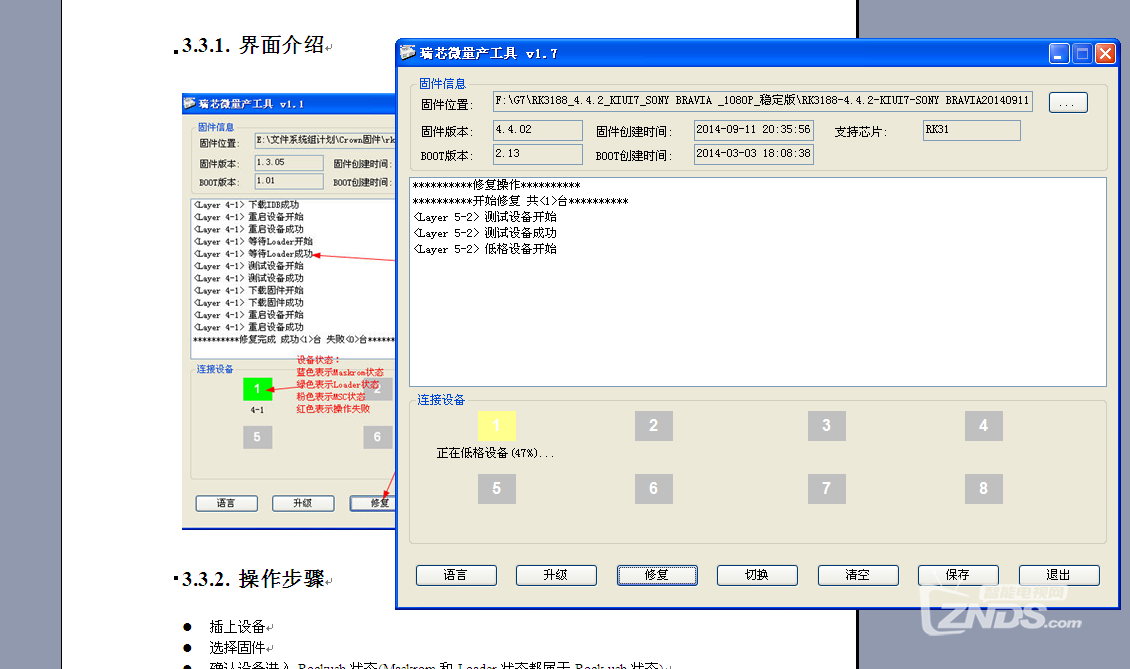Select gray device slot 3
Screen dimensions: 1130x669
[826, 426]
